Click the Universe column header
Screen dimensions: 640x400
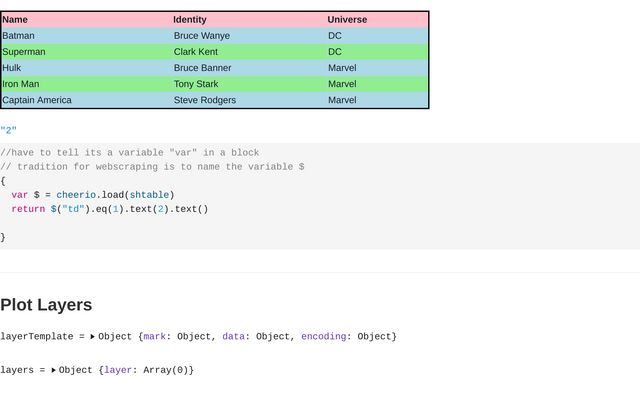[x=347, y=20]
